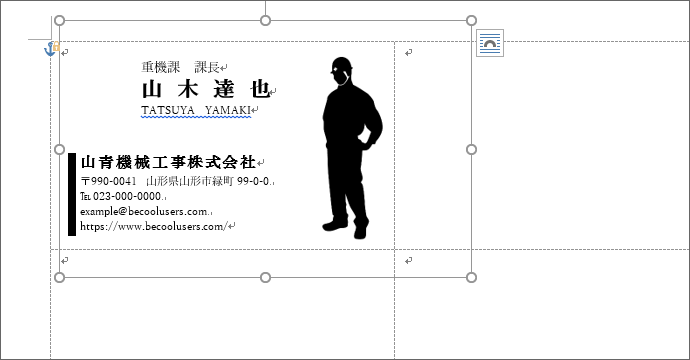
Task: Click the top-center resize handle
Action: (265, 21)
